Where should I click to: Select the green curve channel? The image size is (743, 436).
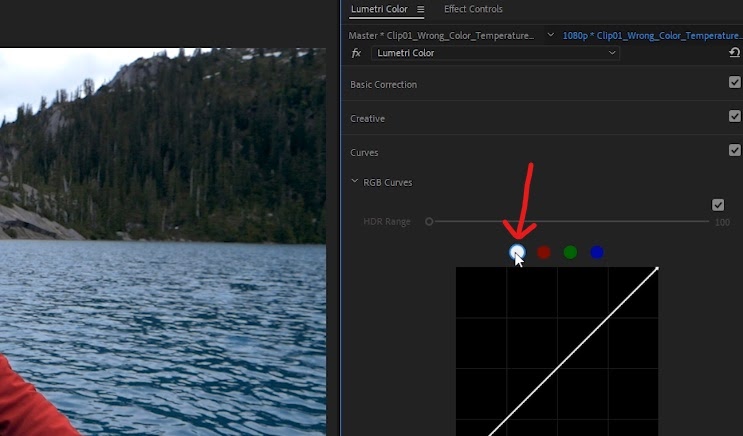570,252
